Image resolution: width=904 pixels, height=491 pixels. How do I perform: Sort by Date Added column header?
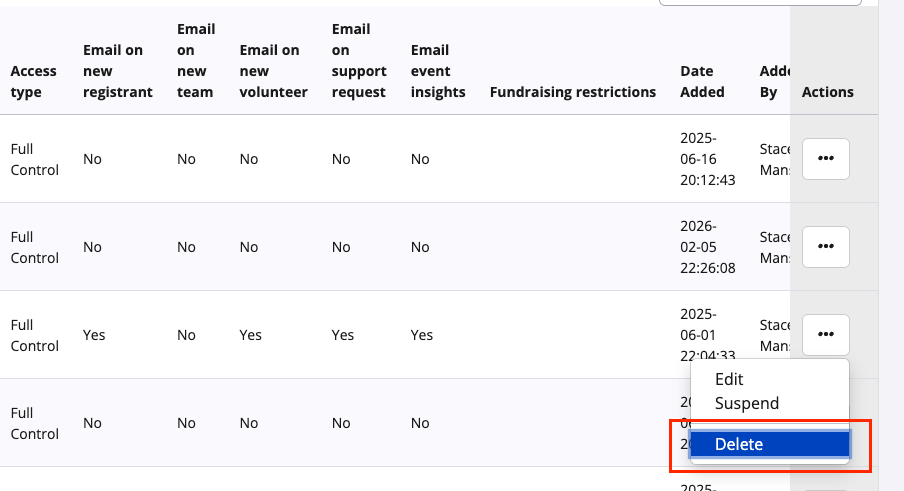[702, 81]
